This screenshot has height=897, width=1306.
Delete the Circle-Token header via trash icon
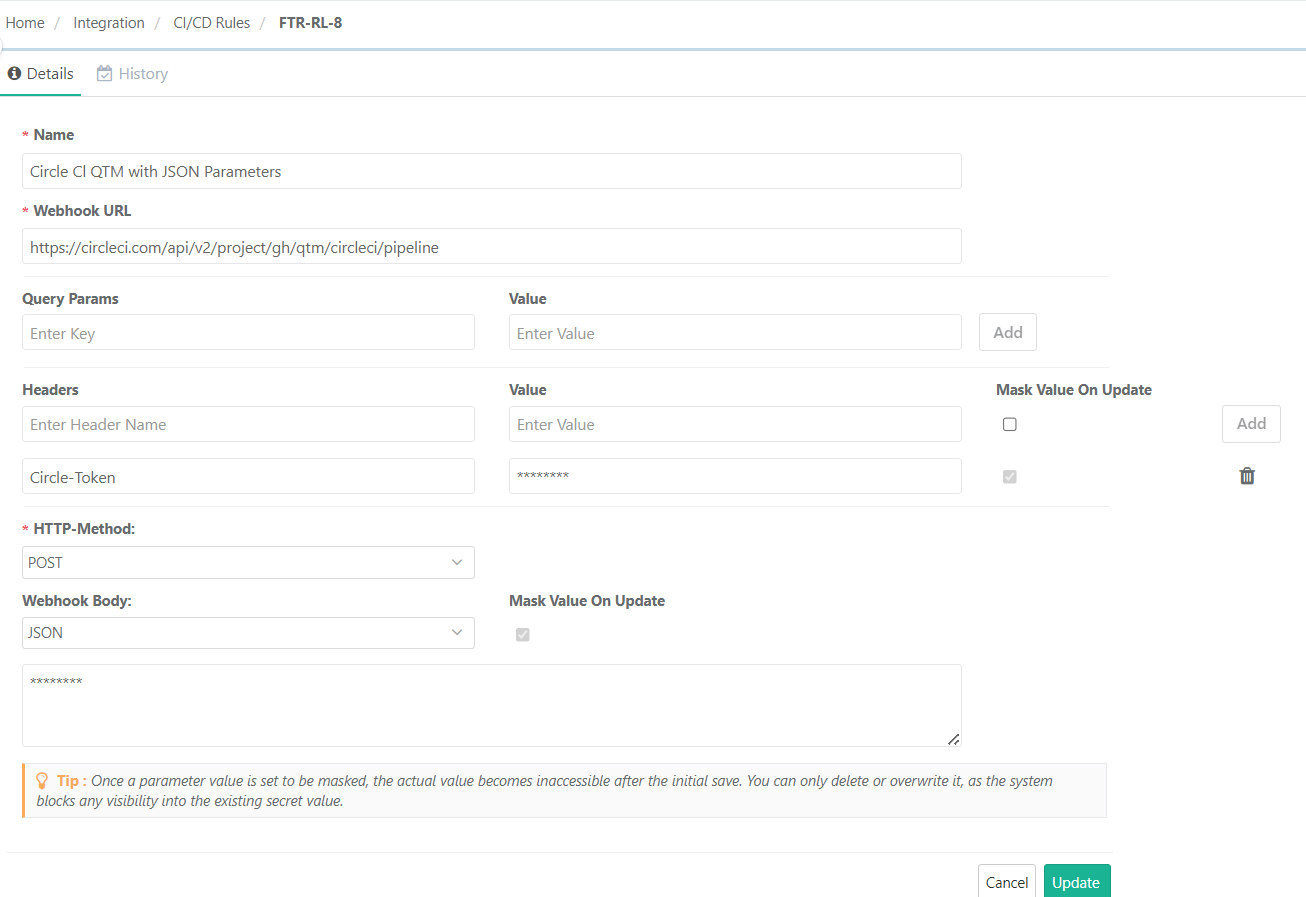tap(1247, 476)
